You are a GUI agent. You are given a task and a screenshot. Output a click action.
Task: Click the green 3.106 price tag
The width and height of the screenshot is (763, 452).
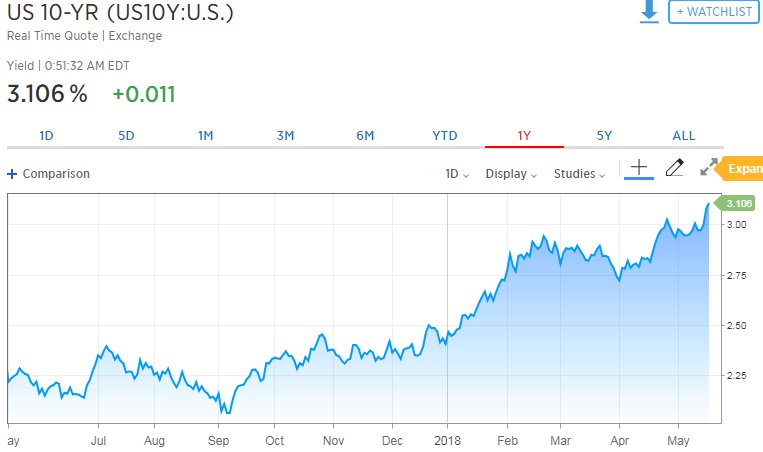pyautogui.click(x=738, y=204)
